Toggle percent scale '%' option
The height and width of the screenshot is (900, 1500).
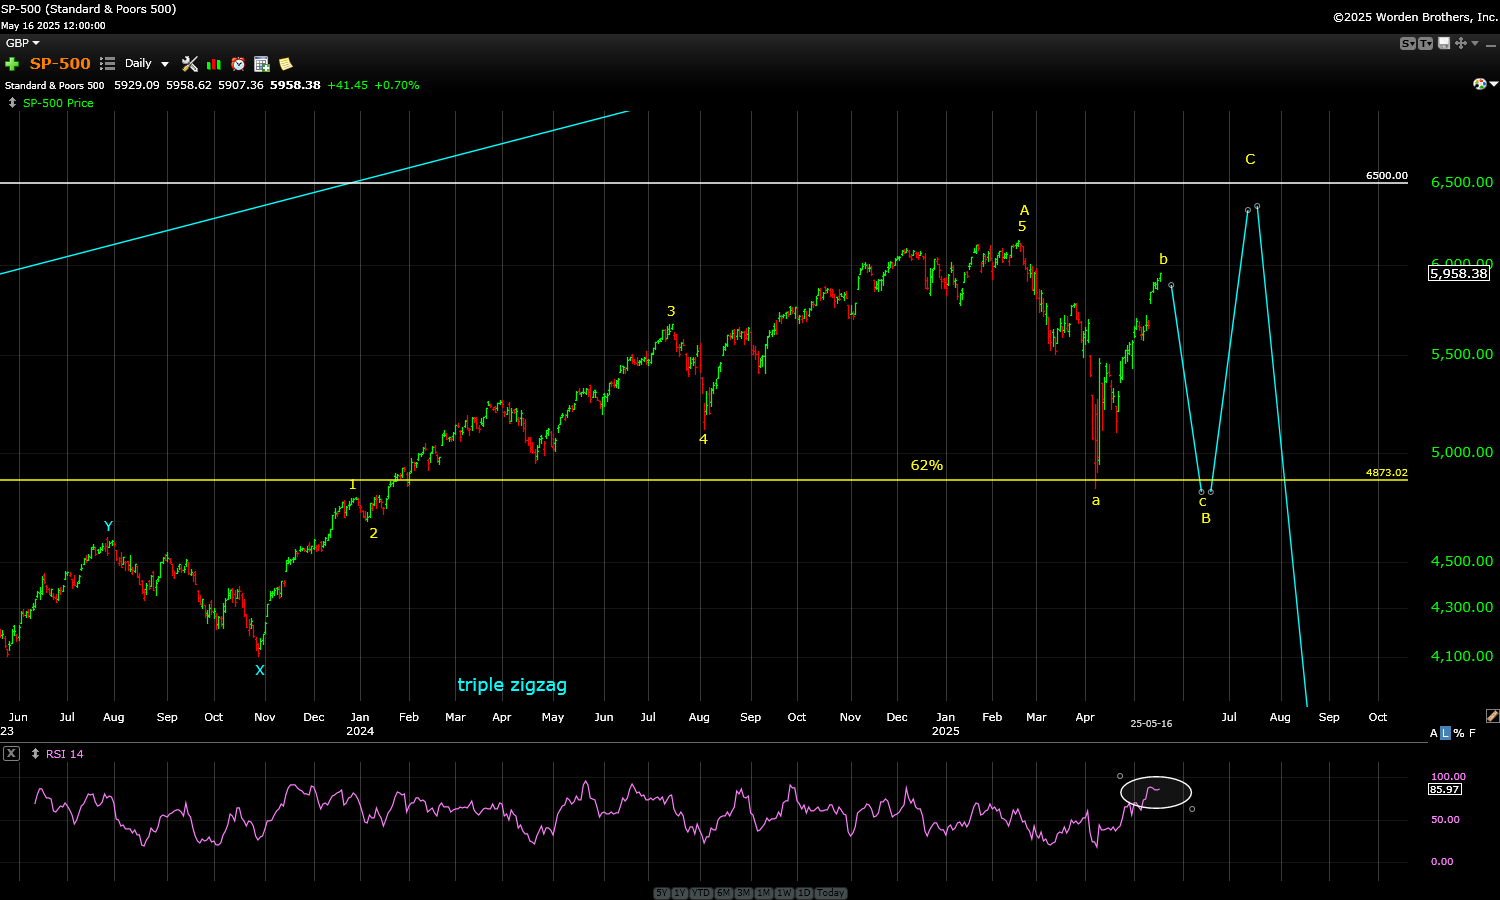(x=1458, y=733)
